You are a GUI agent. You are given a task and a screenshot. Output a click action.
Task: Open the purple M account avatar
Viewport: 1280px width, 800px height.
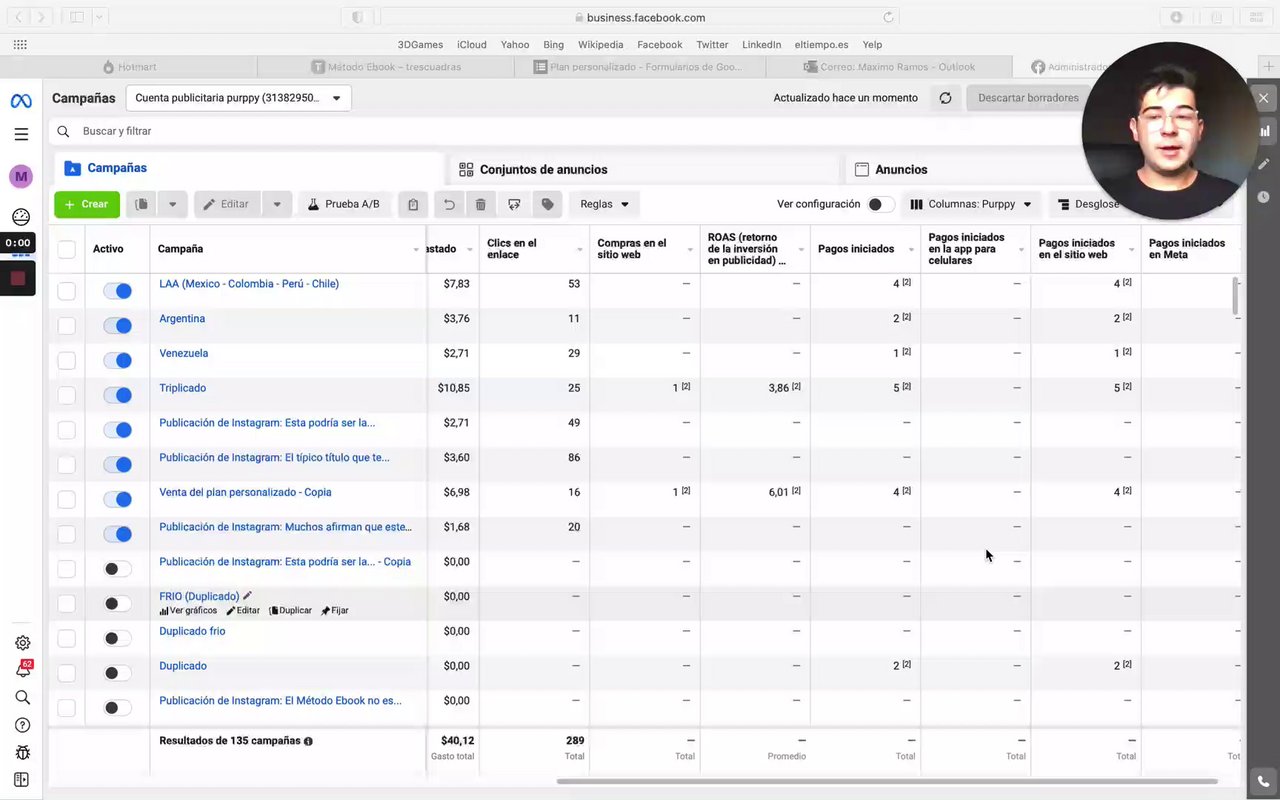tap(21, 177)
